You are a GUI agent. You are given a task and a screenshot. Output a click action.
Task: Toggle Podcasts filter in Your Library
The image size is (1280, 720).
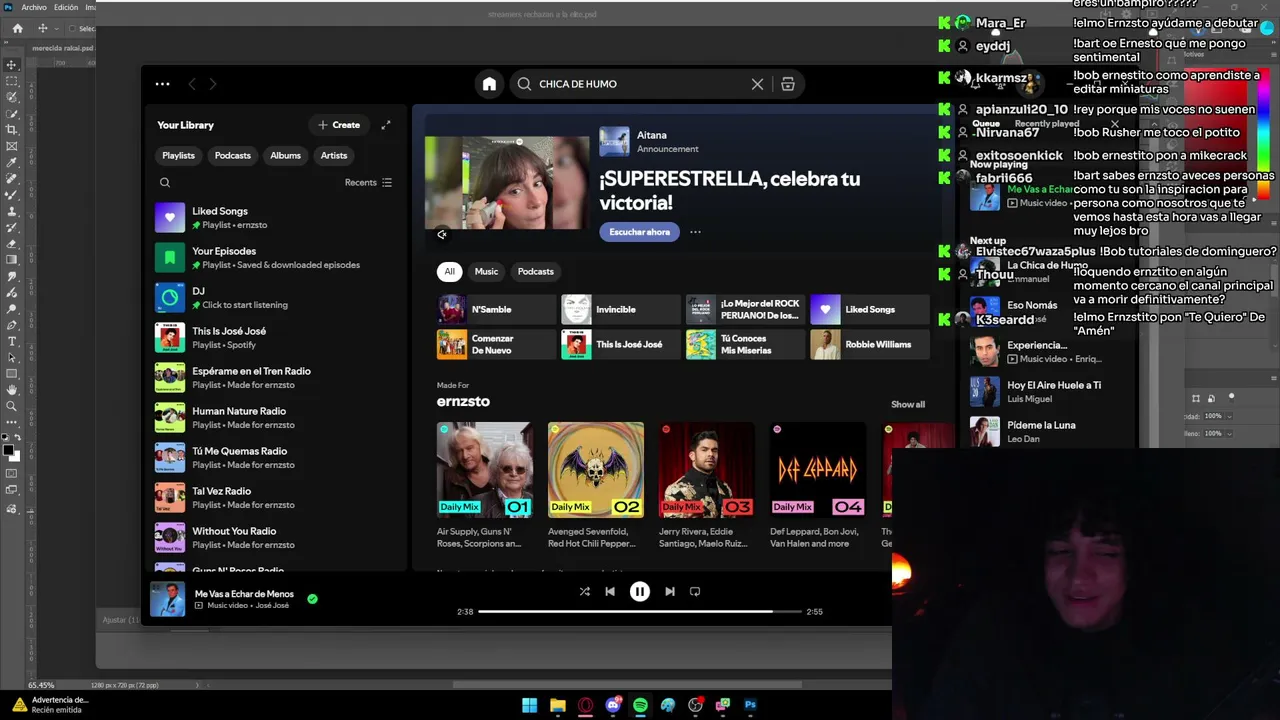232,156
